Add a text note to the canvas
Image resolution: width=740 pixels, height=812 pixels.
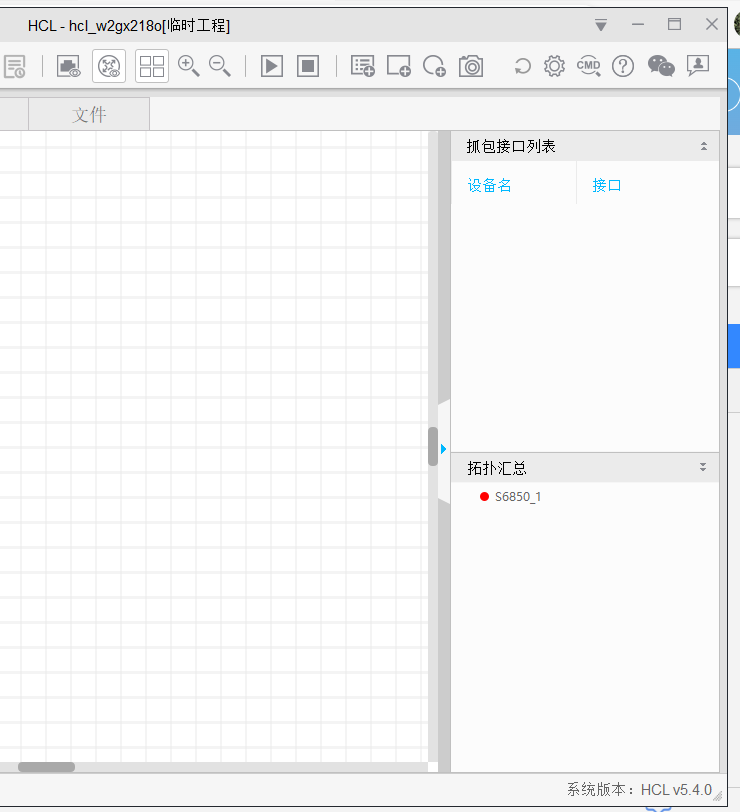[x=362, y=66]
